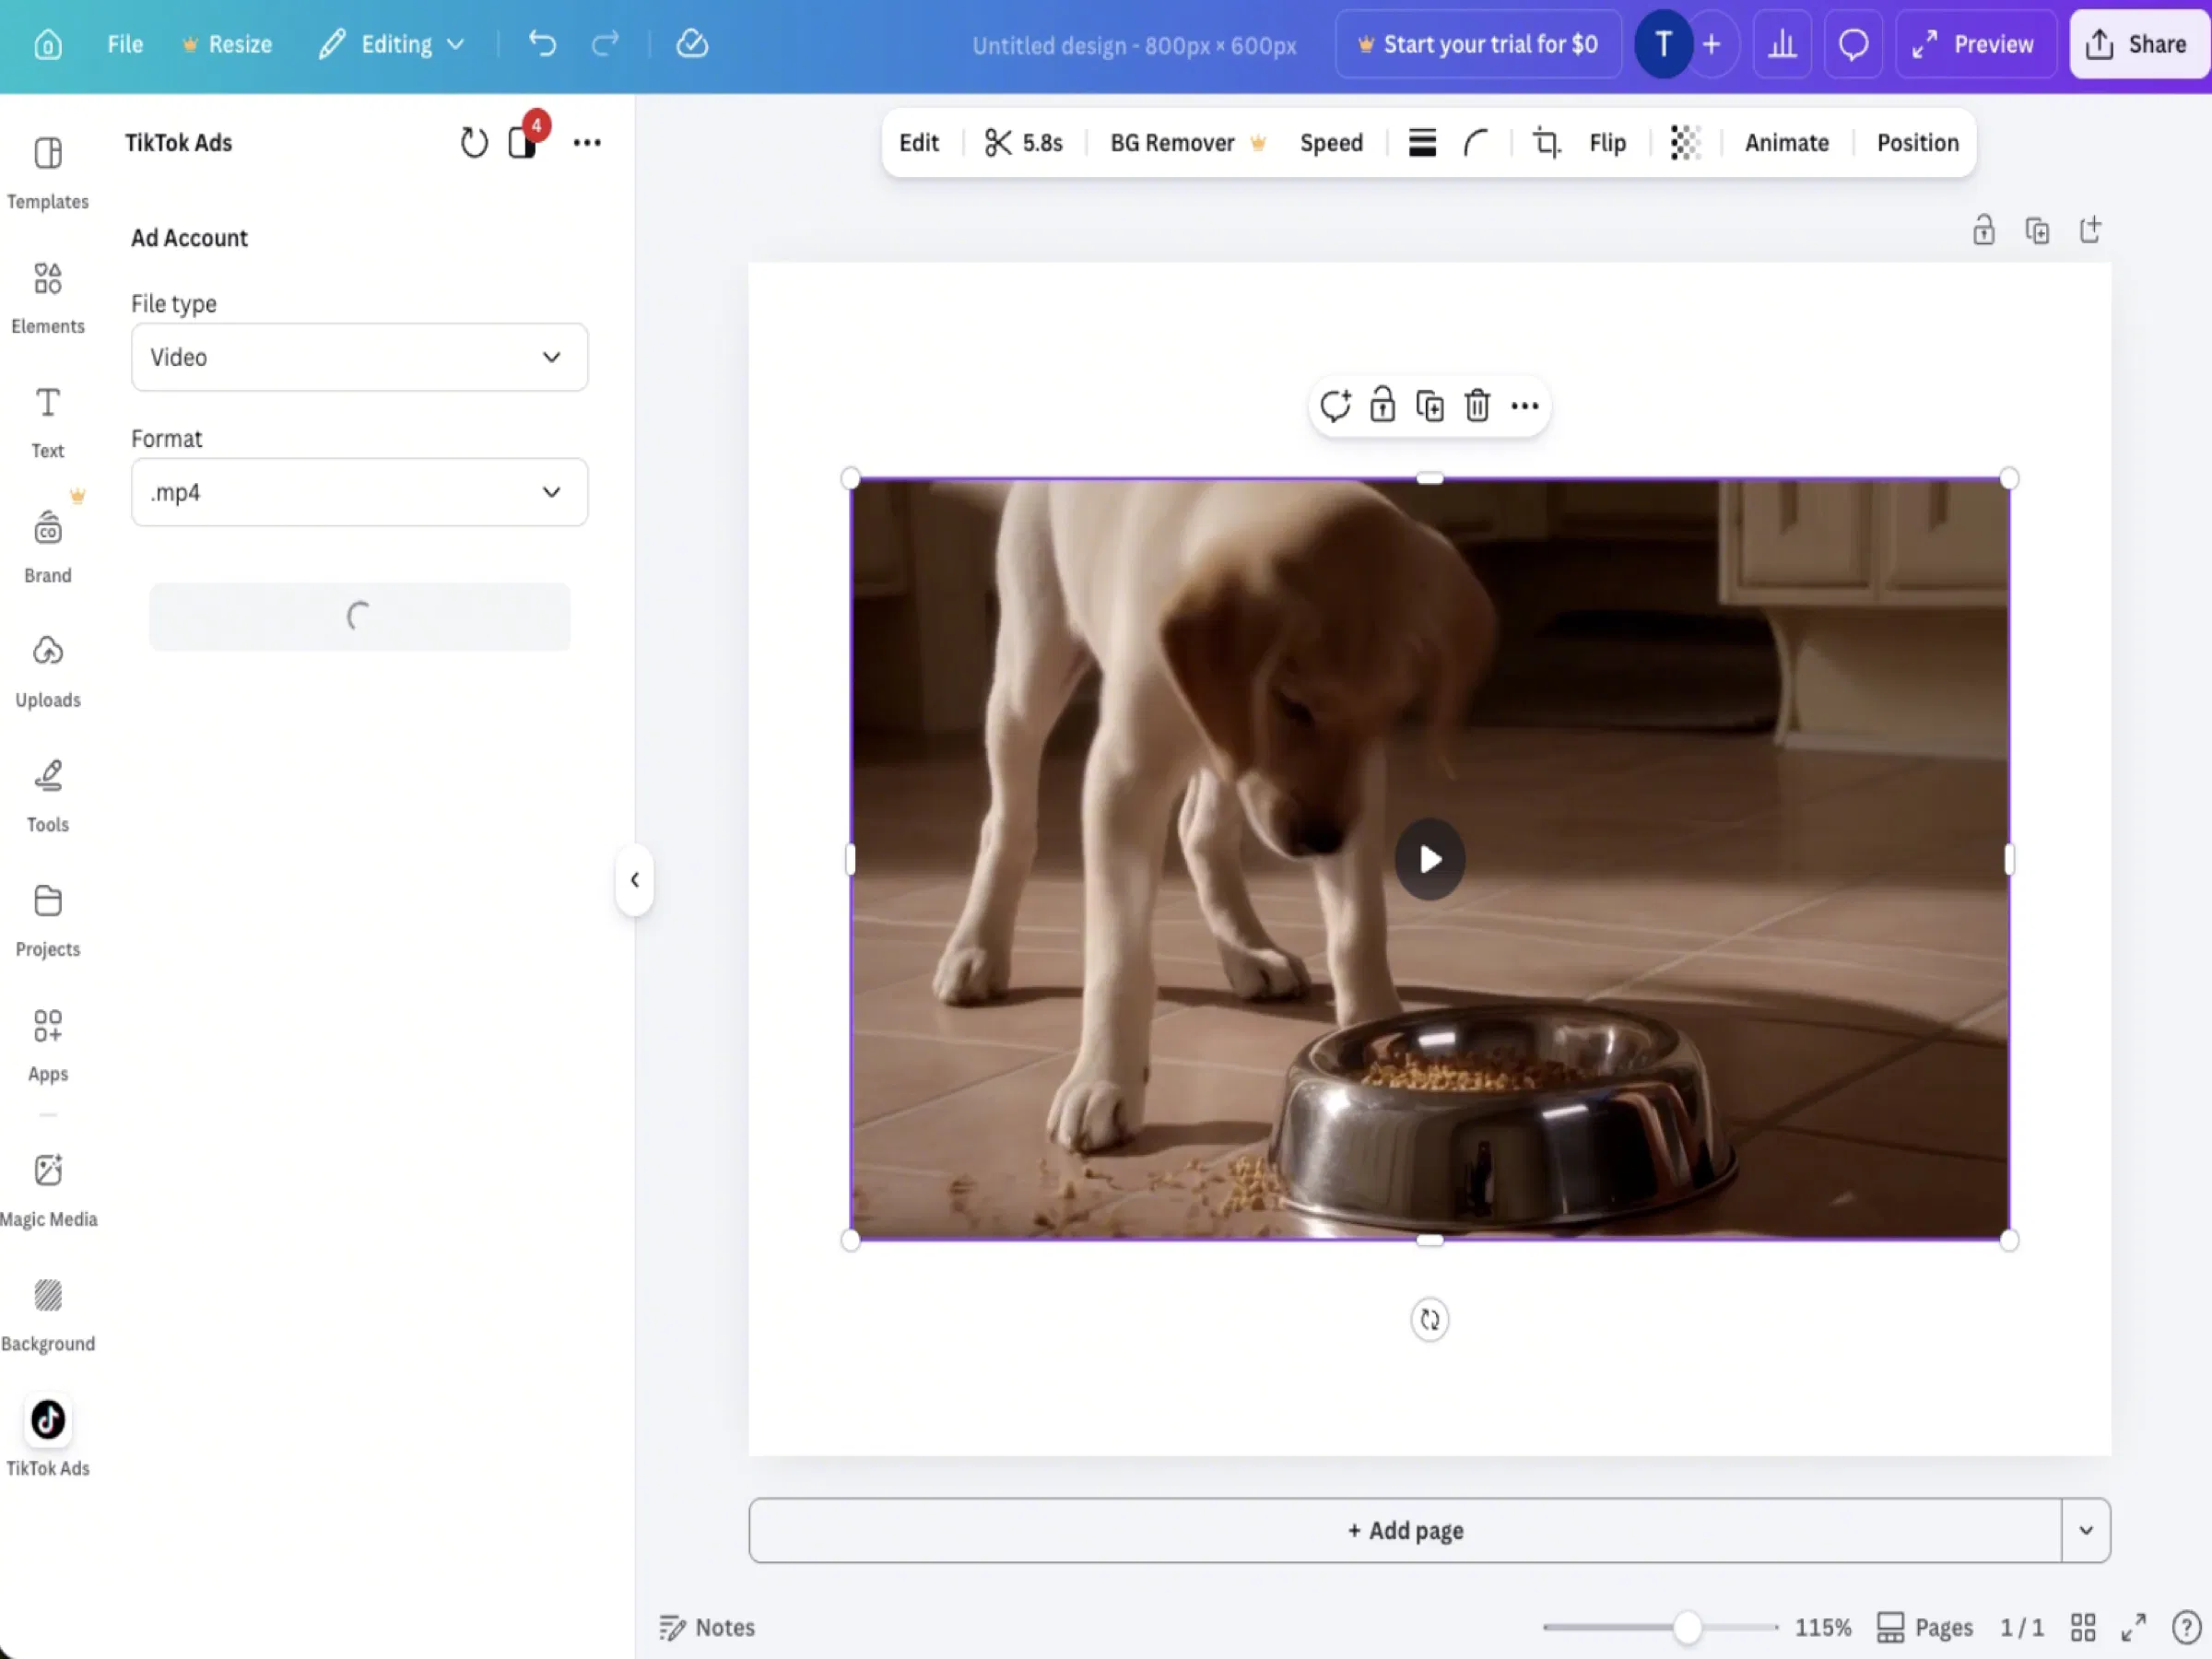Screen dimensions: 2212x1659
Task: Add new page icon above canvas
Action: (x=2090, y=230)
